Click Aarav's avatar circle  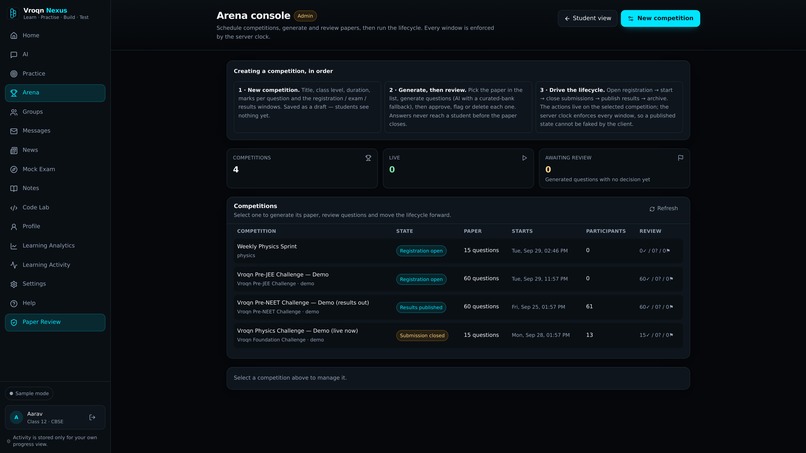point(16,418)
